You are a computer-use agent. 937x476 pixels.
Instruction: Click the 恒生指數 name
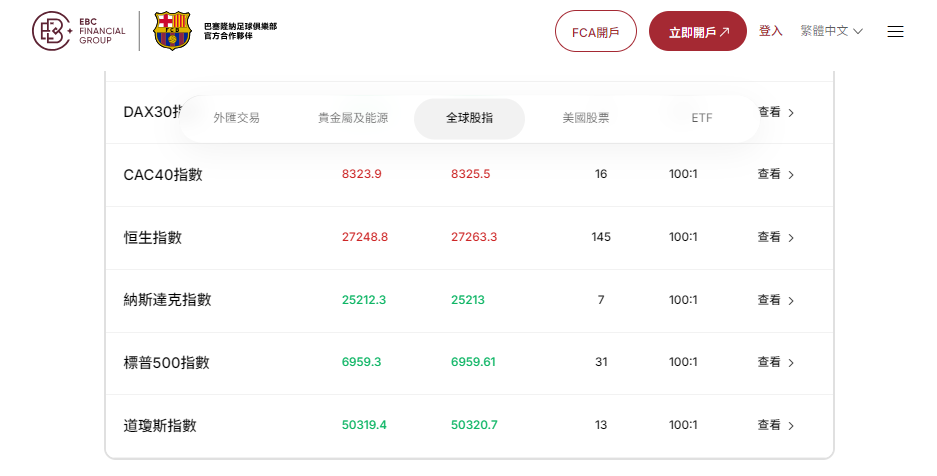[152, 237]
